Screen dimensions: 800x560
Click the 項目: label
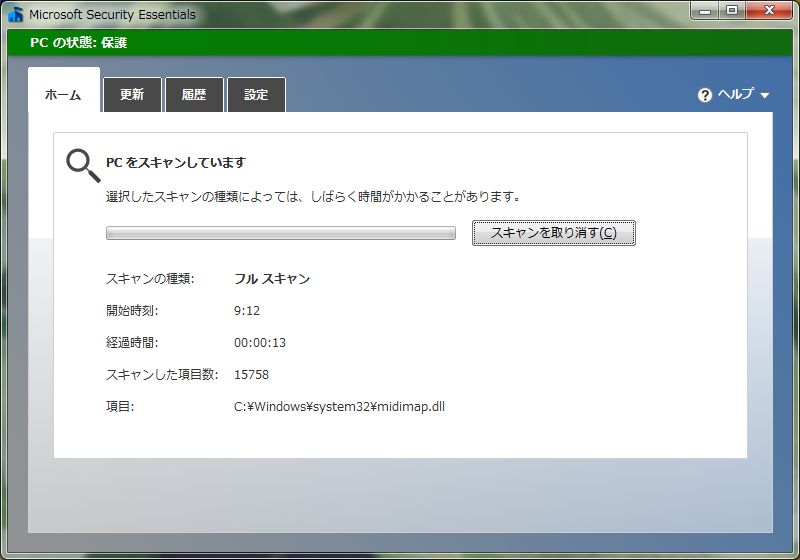[x=120, y=406]
